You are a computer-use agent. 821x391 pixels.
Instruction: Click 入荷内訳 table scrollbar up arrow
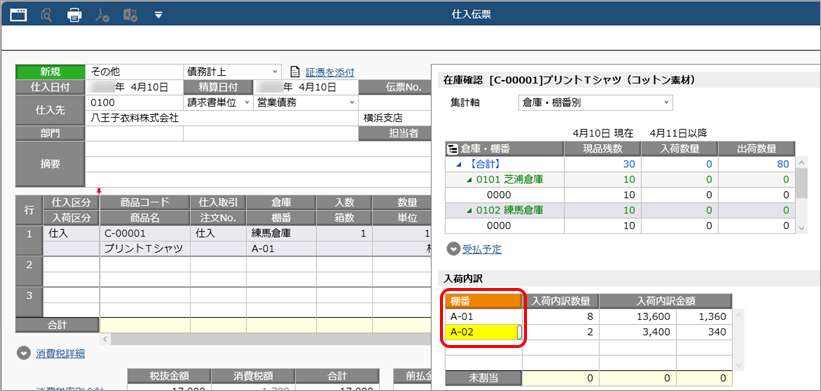tap(739, 316)
